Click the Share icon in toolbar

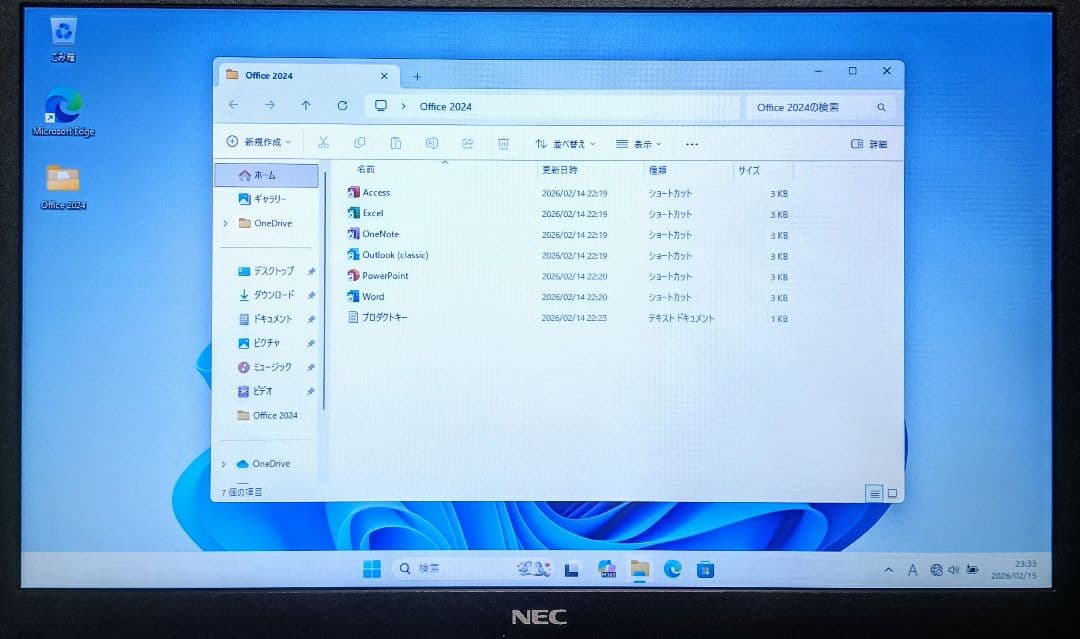coord(468,143)
